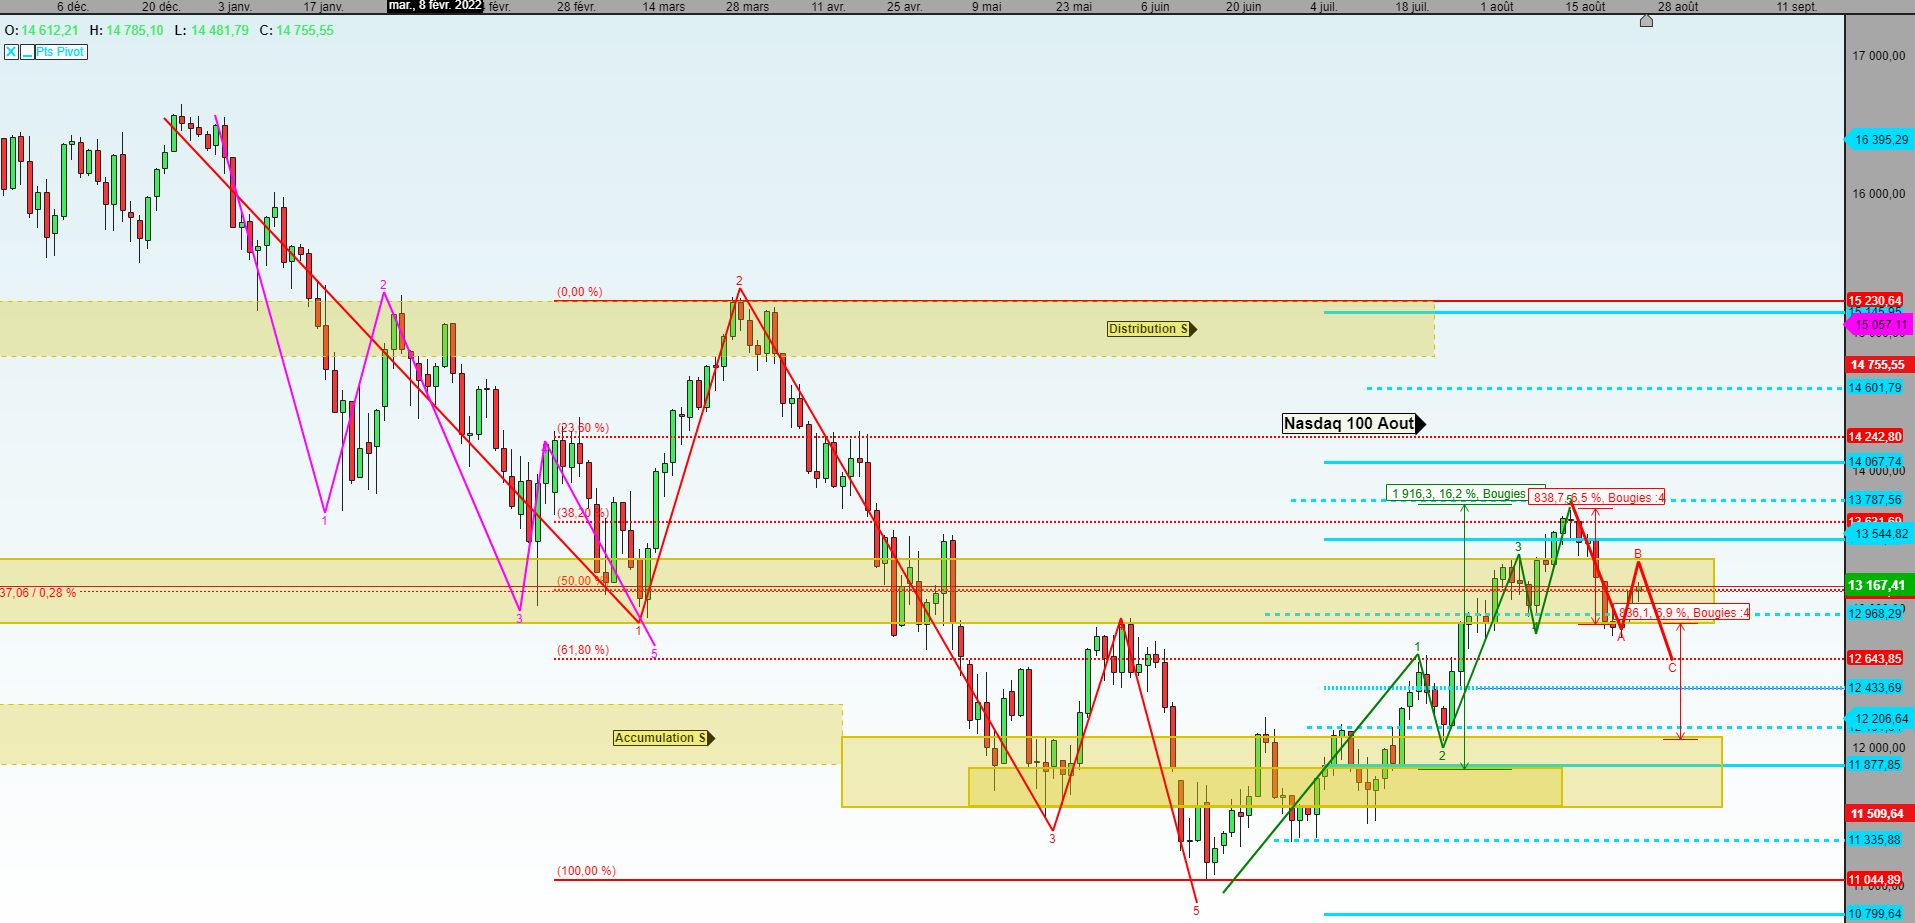Click the 6 déc. date on the time axis

73,7
